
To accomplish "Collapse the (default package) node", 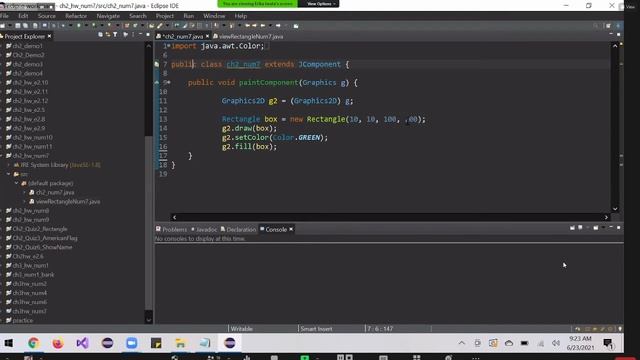I will [x=17, y=183].
